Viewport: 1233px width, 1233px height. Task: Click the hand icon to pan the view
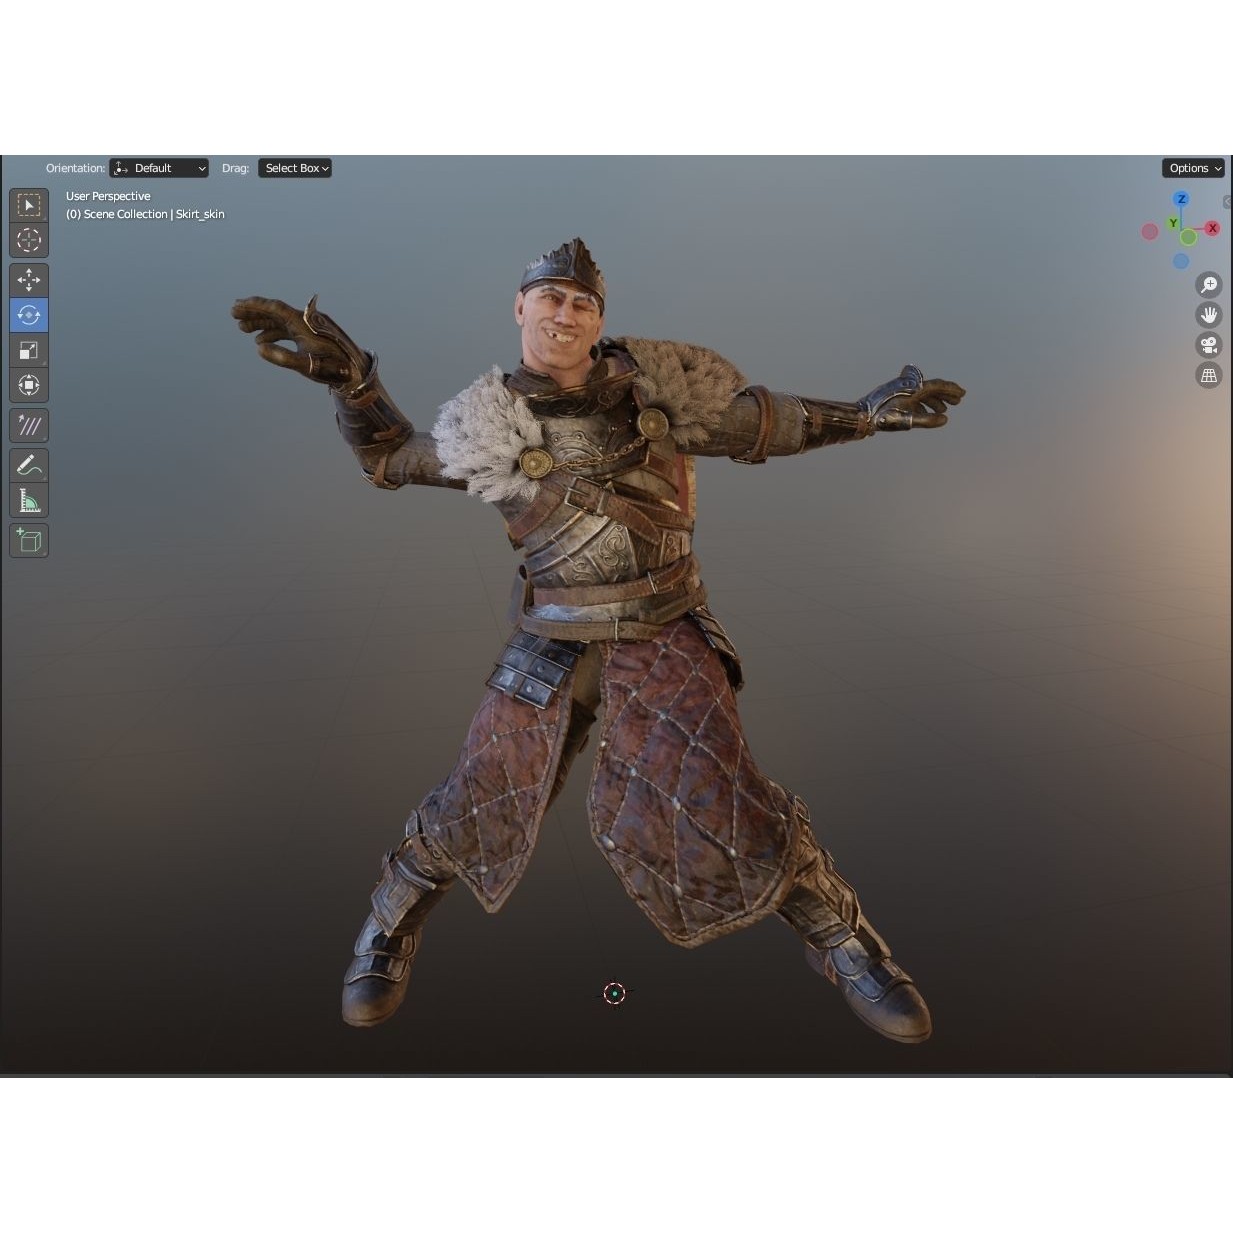click(x=1208, y=314)
